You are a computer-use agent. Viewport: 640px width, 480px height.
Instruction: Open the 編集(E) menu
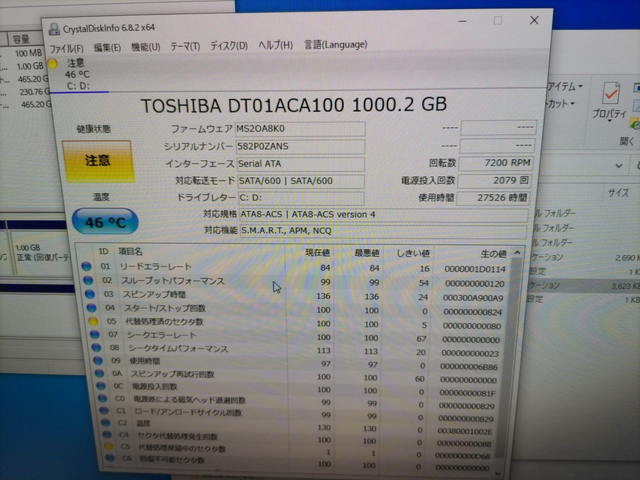point(107,48)
